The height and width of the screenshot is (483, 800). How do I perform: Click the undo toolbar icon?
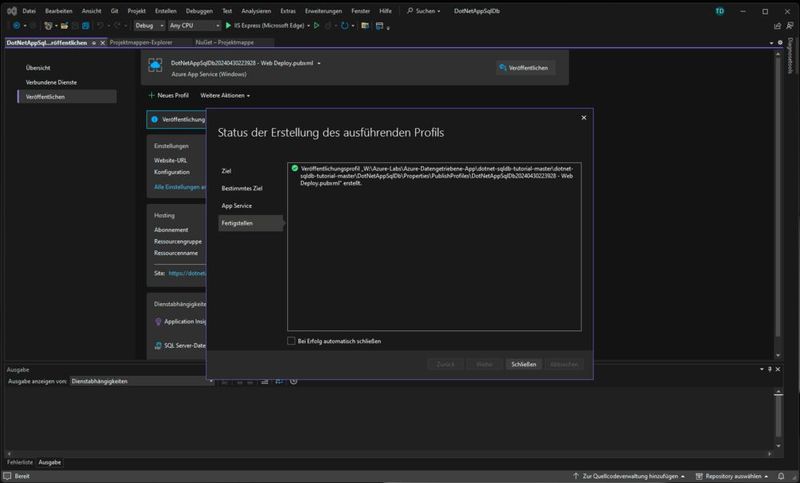100,26
